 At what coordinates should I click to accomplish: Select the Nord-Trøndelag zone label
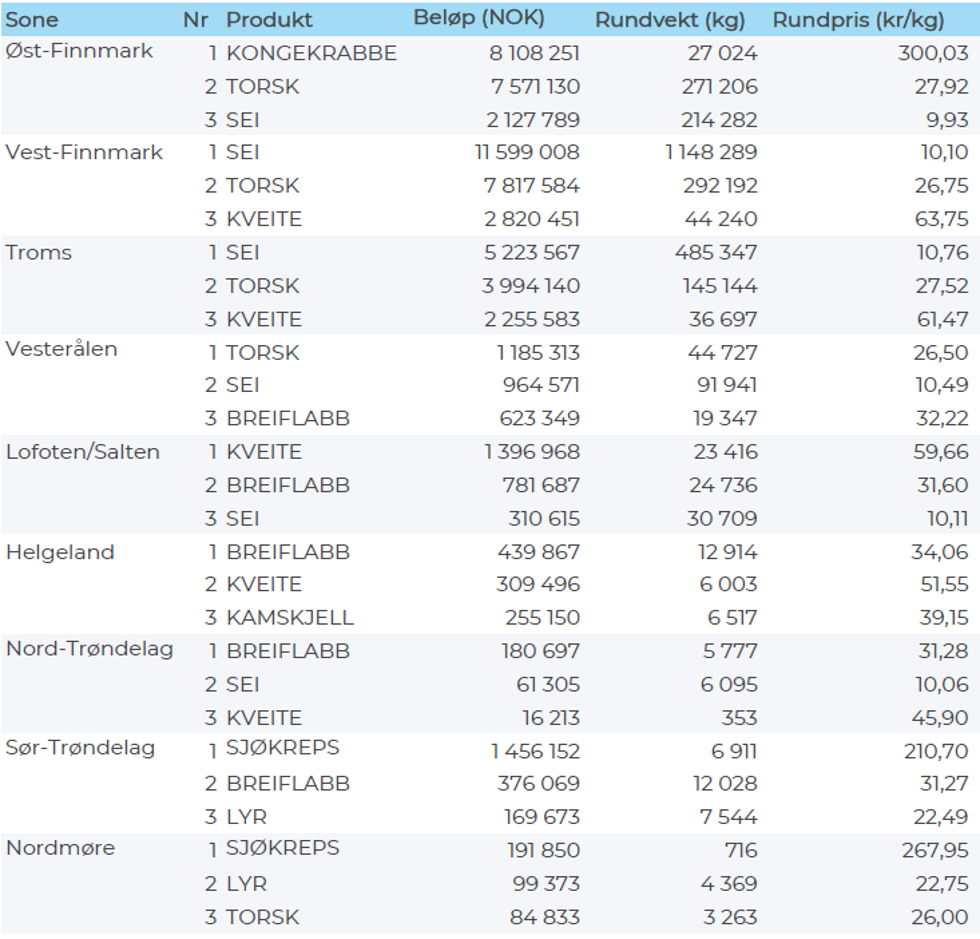(x=89, y=649)
